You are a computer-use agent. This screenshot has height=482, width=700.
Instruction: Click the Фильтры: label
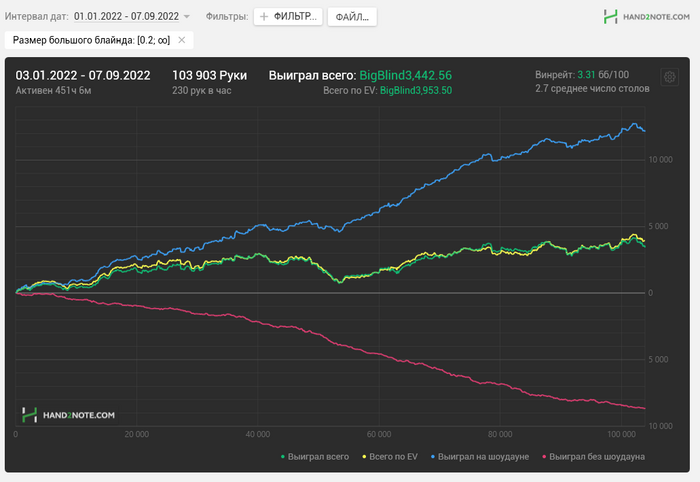227,17
